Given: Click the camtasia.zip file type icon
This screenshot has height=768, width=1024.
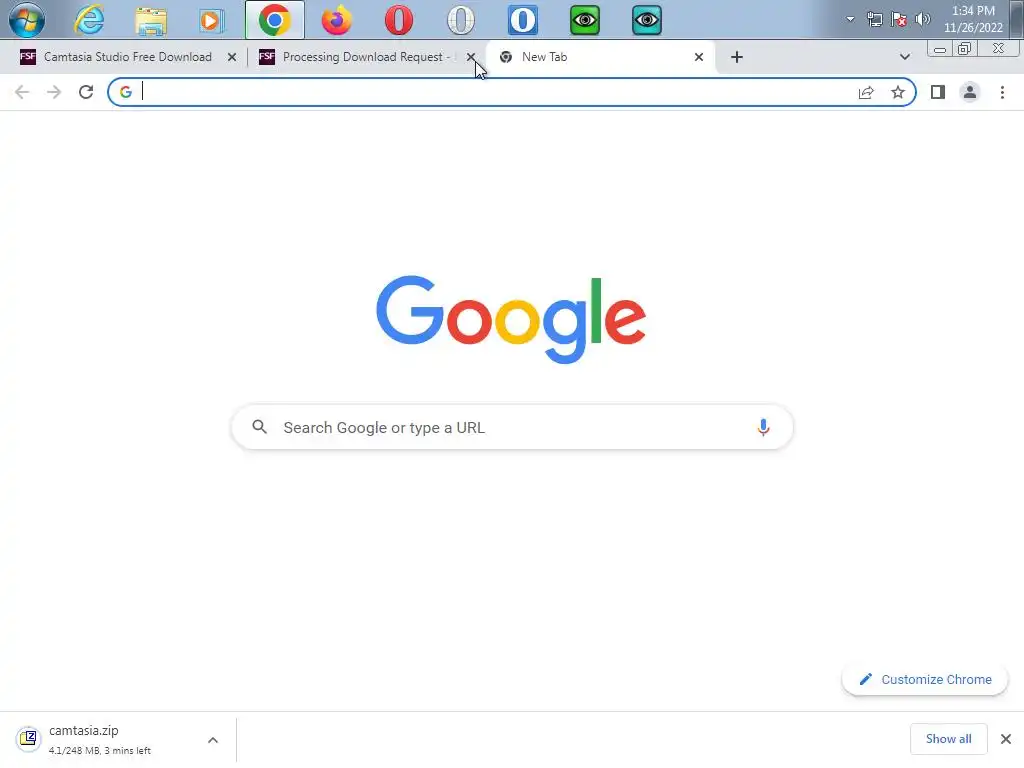Looking at the screenshot, I should tap(28, 739).
